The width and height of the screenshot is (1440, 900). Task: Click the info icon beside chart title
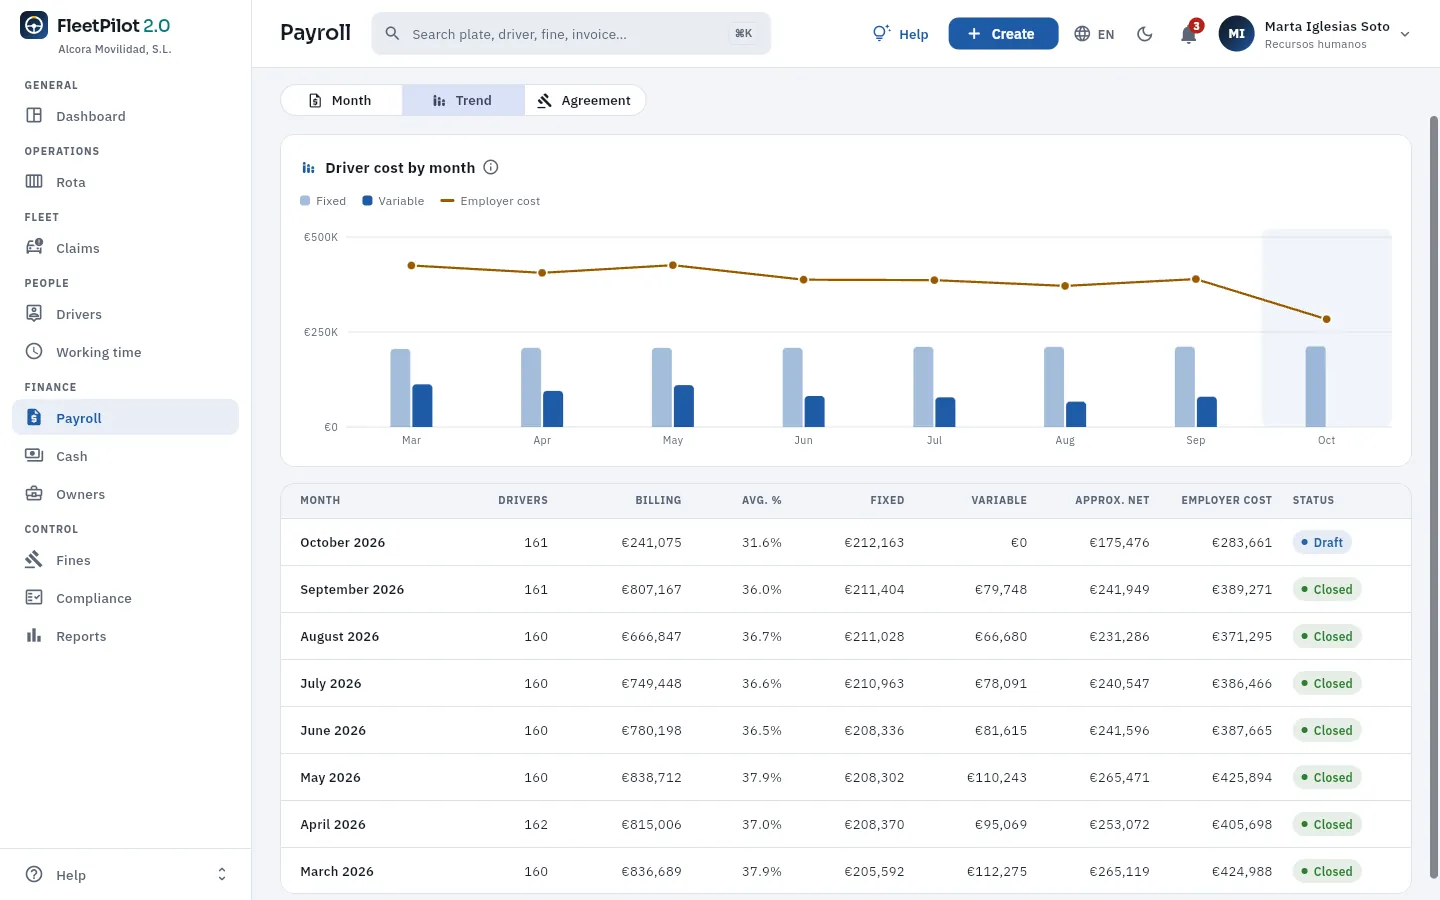click(x=491, y=167)
